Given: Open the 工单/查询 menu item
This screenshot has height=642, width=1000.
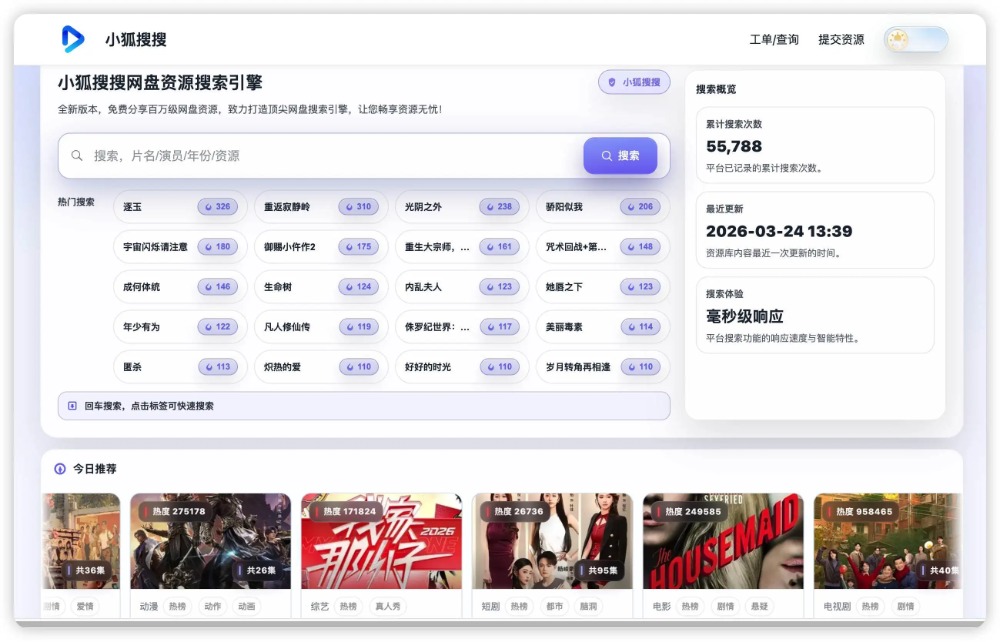Looking at the screenshot, I should (x=774, y=40).
